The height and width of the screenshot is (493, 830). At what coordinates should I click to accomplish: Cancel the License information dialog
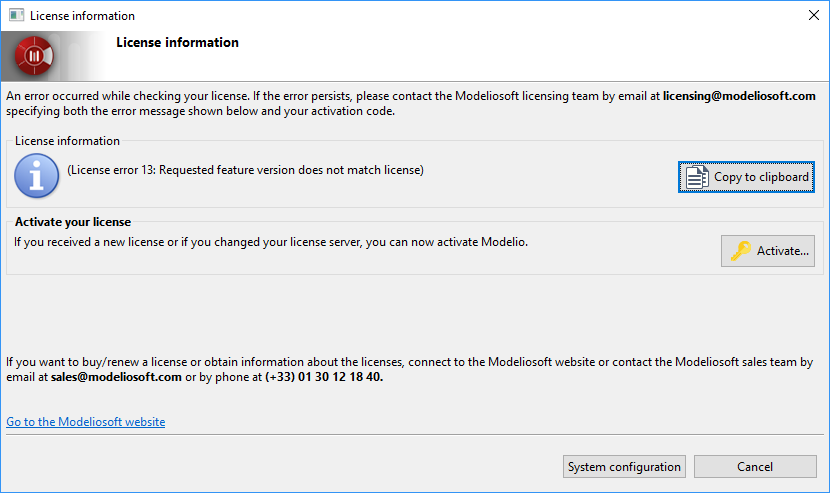(x=755, y=467)
